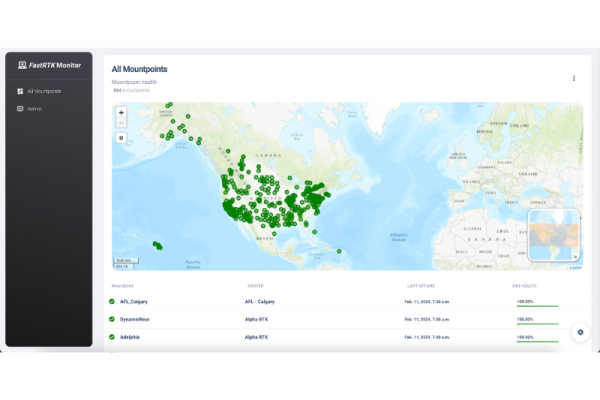Click the Mountpoint column header
Image resolution: width=600 pixels, height=400 pixels.
coord(122,286)
